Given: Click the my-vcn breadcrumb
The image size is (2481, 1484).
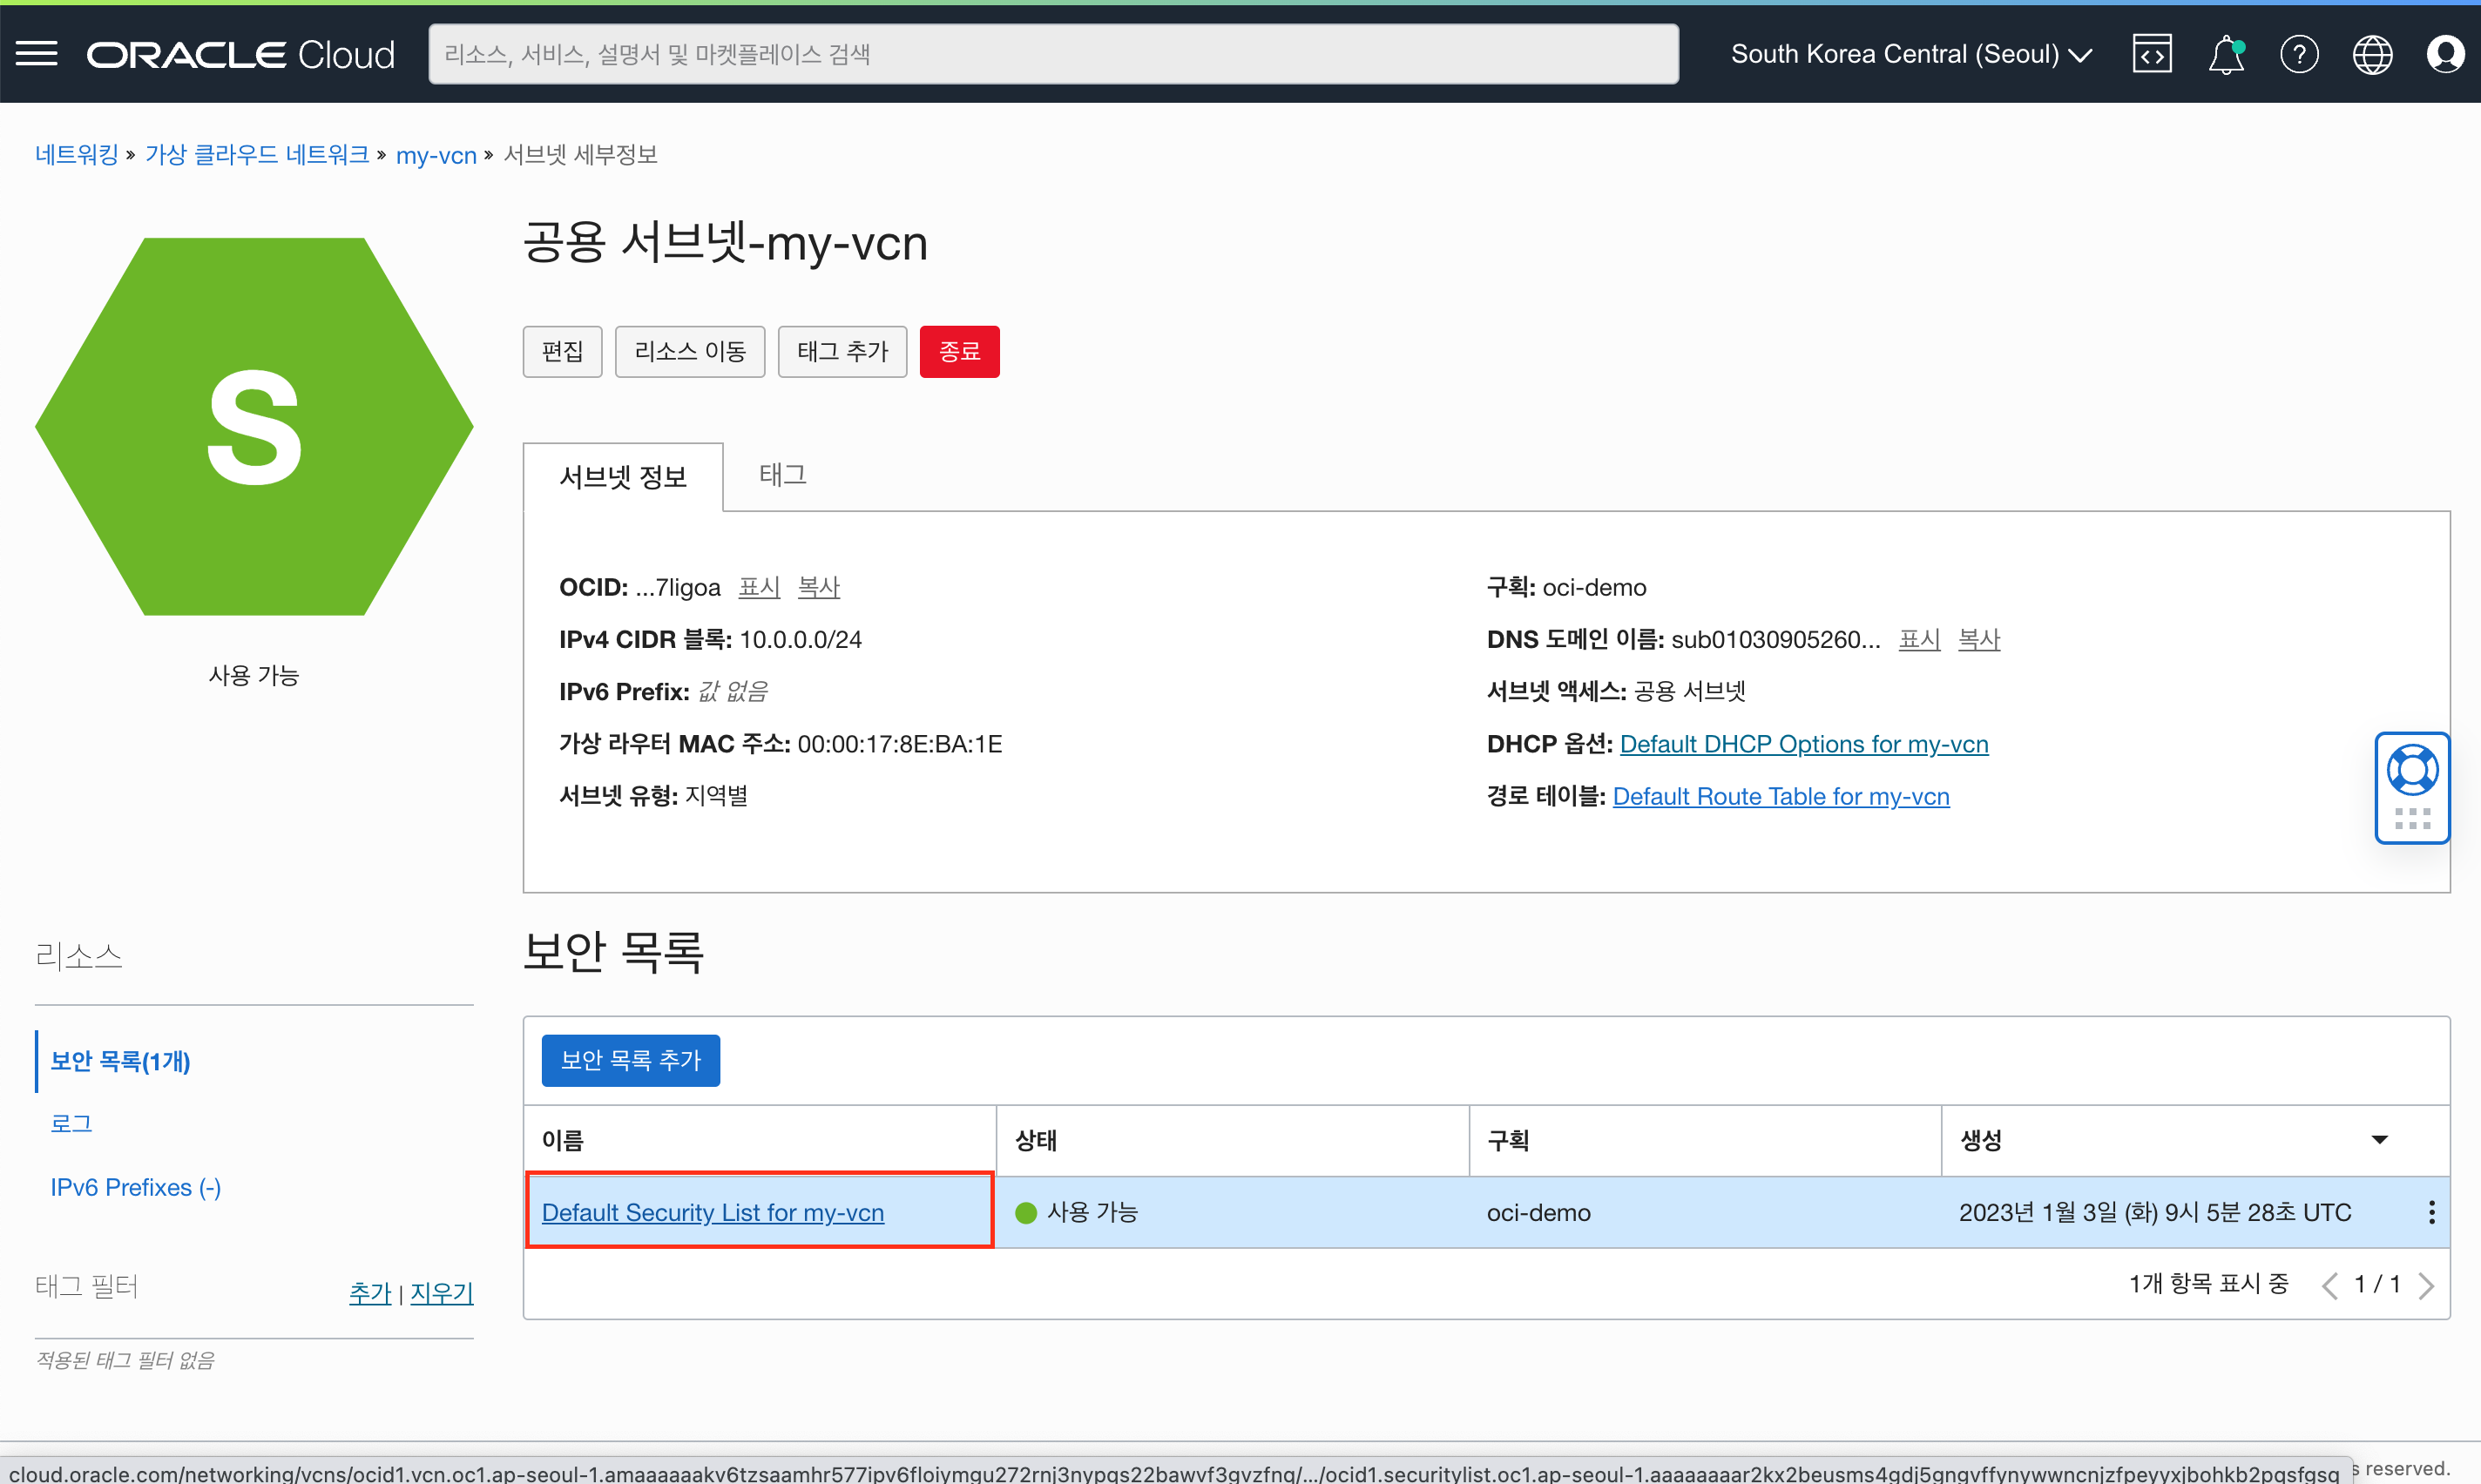Looking at the screenshot, I should 436,155.
